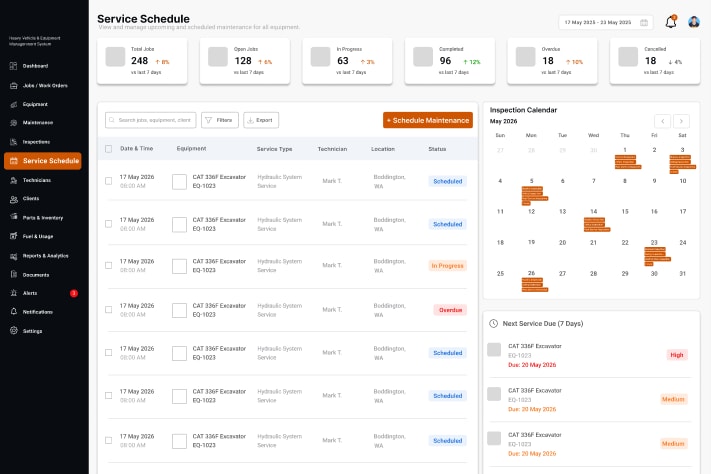Click the Total Jobs card icon
The height and width of the screenshot is (474, 711).
coord(115,57)
